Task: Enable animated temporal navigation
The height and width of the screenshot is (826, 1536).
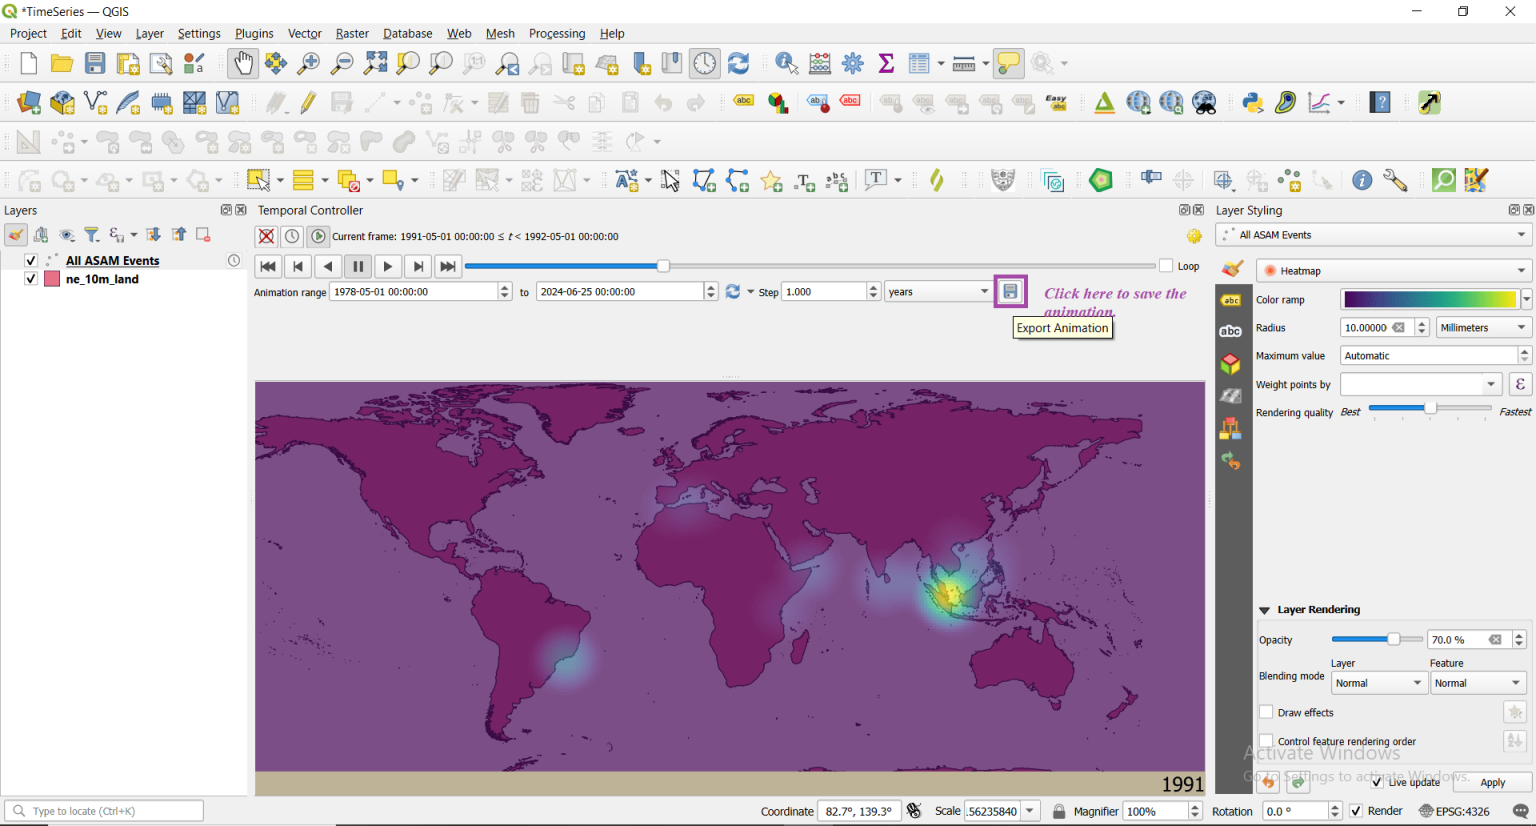Action: (318, 236)
